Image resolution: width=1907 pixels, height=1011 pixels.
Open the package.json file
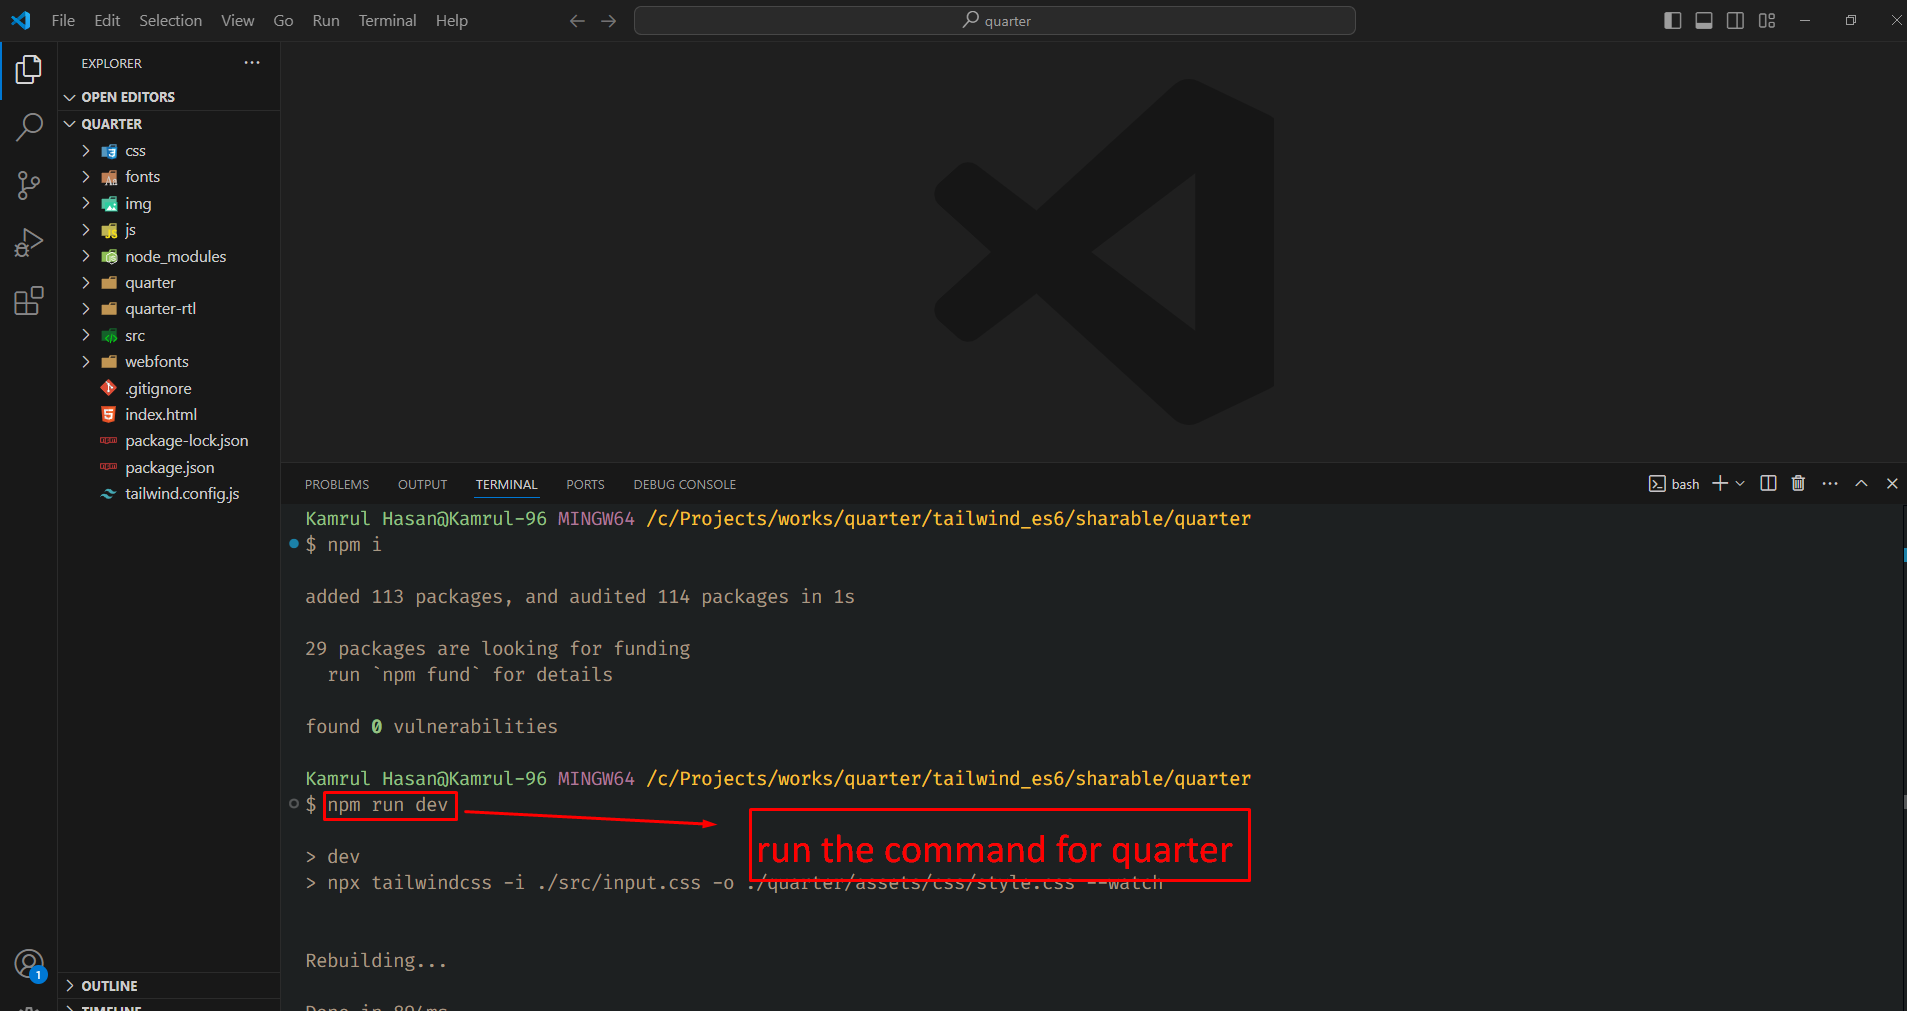pos(169,468)
